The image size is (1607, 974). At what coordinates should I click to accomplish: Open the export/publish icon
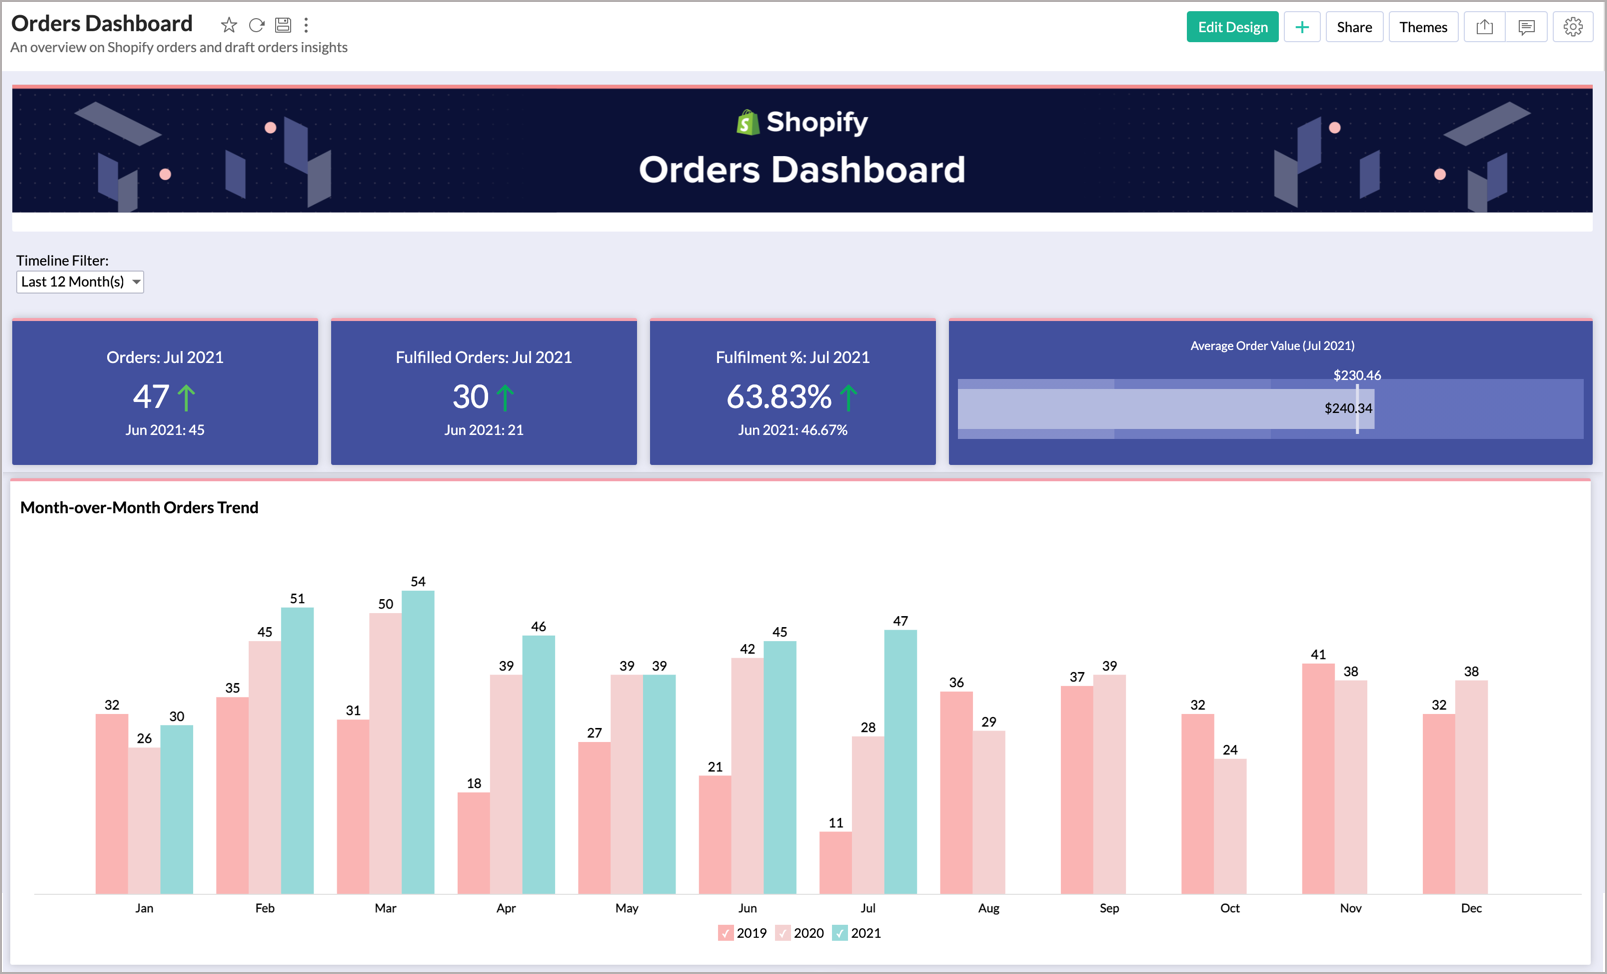(1483, 27)
